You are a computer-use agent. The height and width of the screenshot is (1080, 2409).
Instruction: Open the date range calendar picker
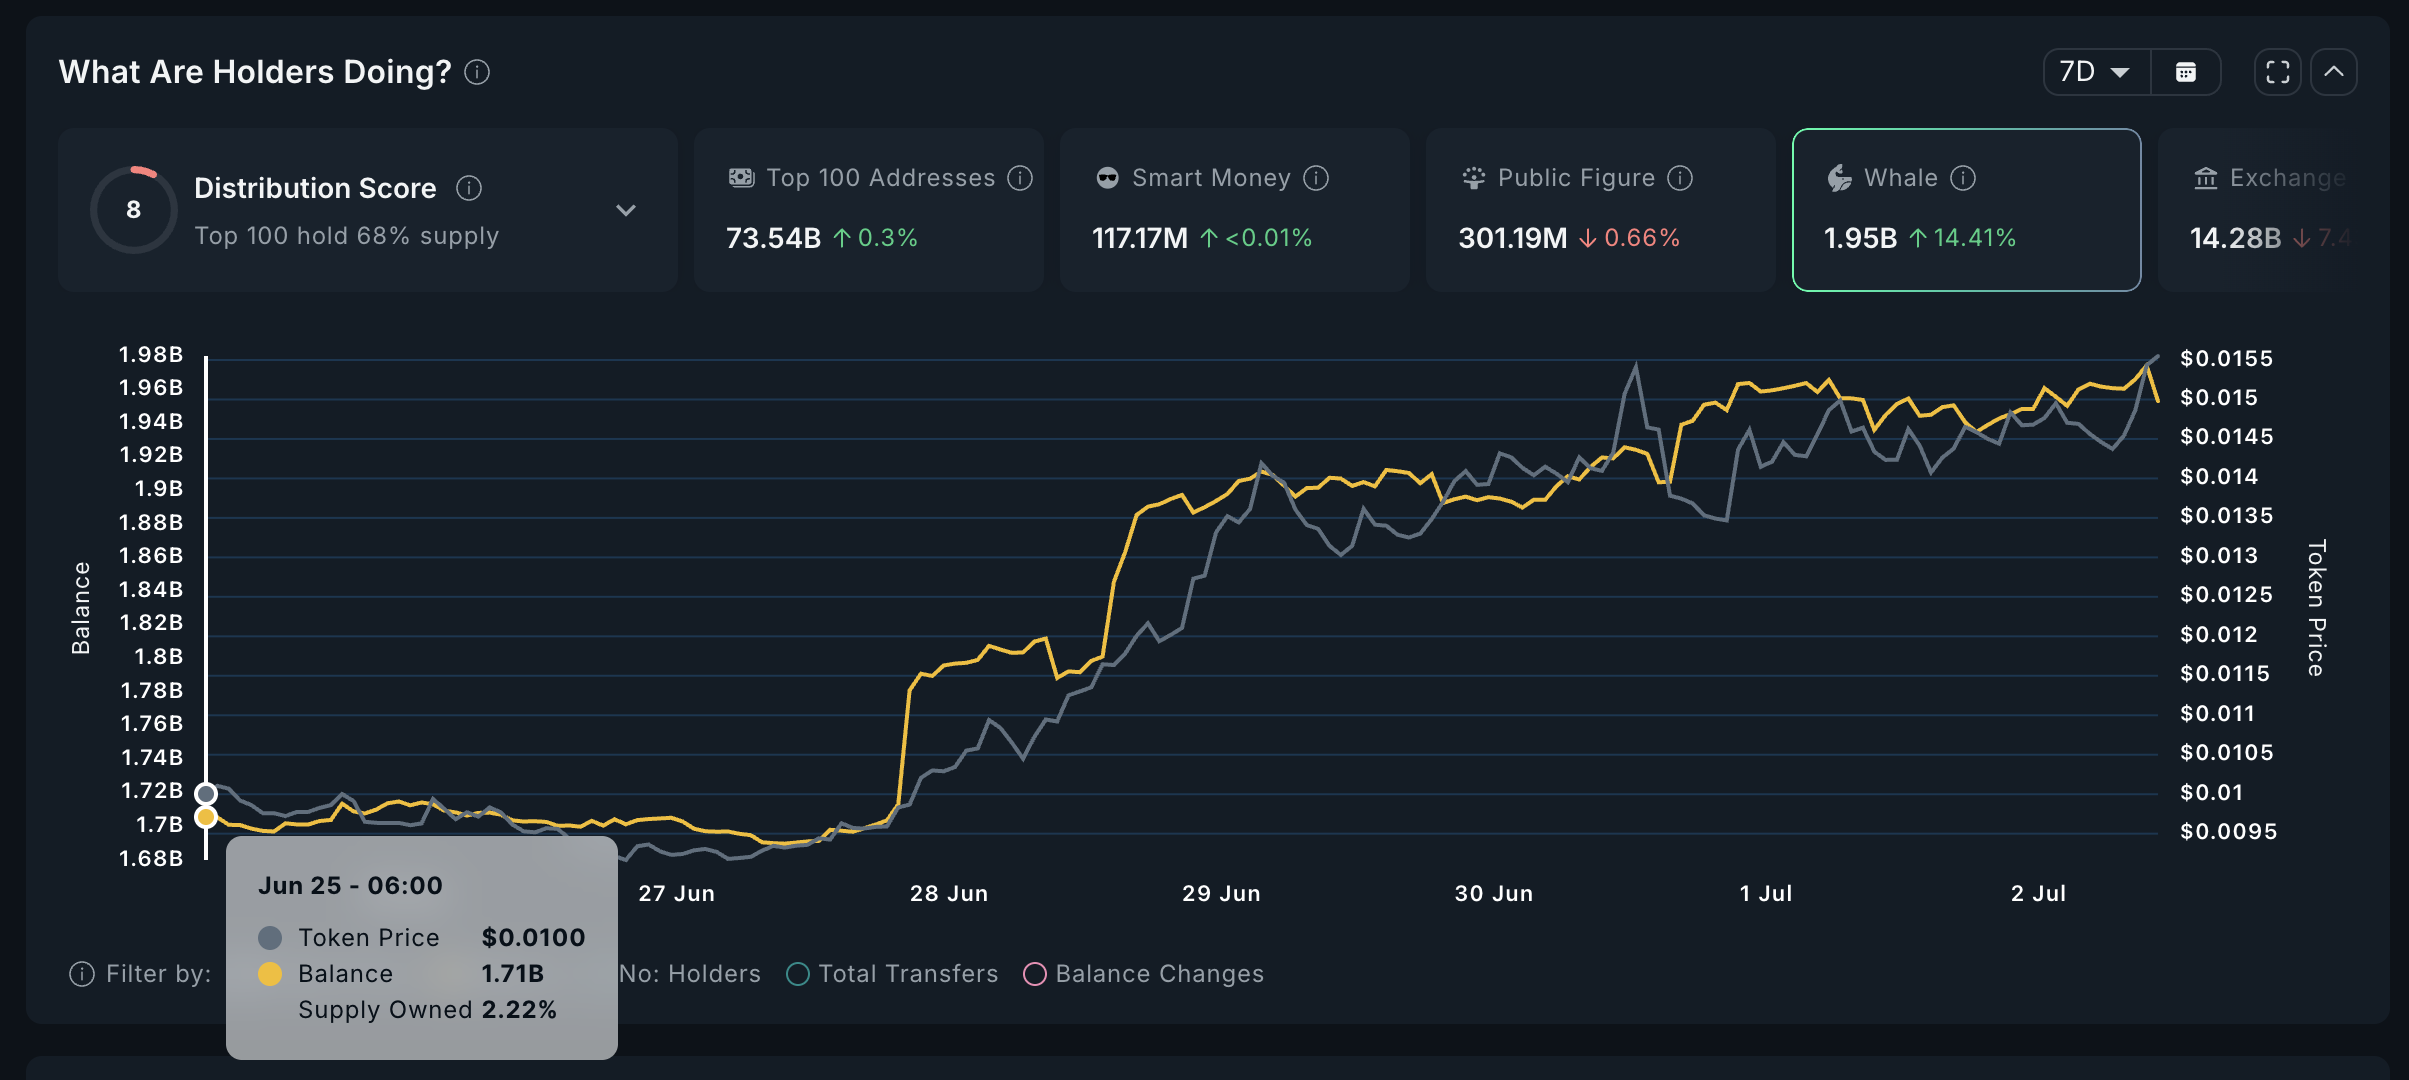click(2186, 71)
